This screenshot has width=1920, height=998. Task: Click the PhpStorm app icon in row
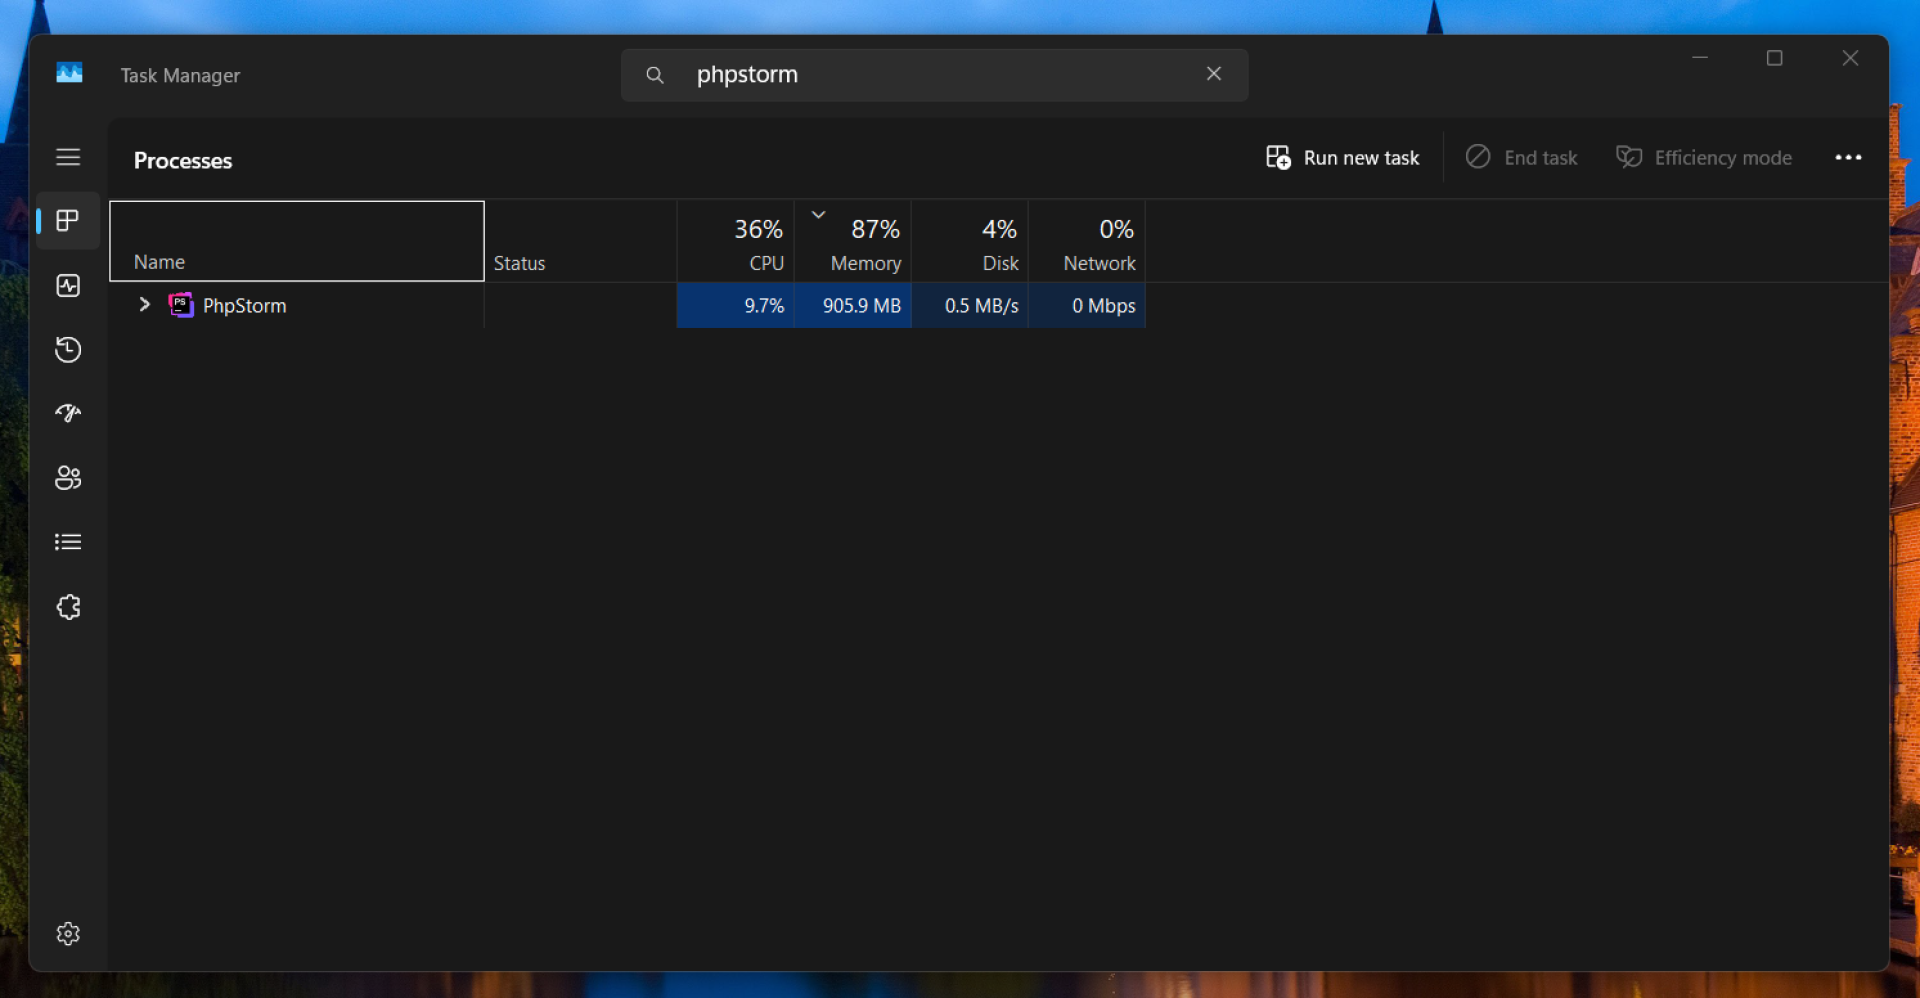(x=181, y=305)
